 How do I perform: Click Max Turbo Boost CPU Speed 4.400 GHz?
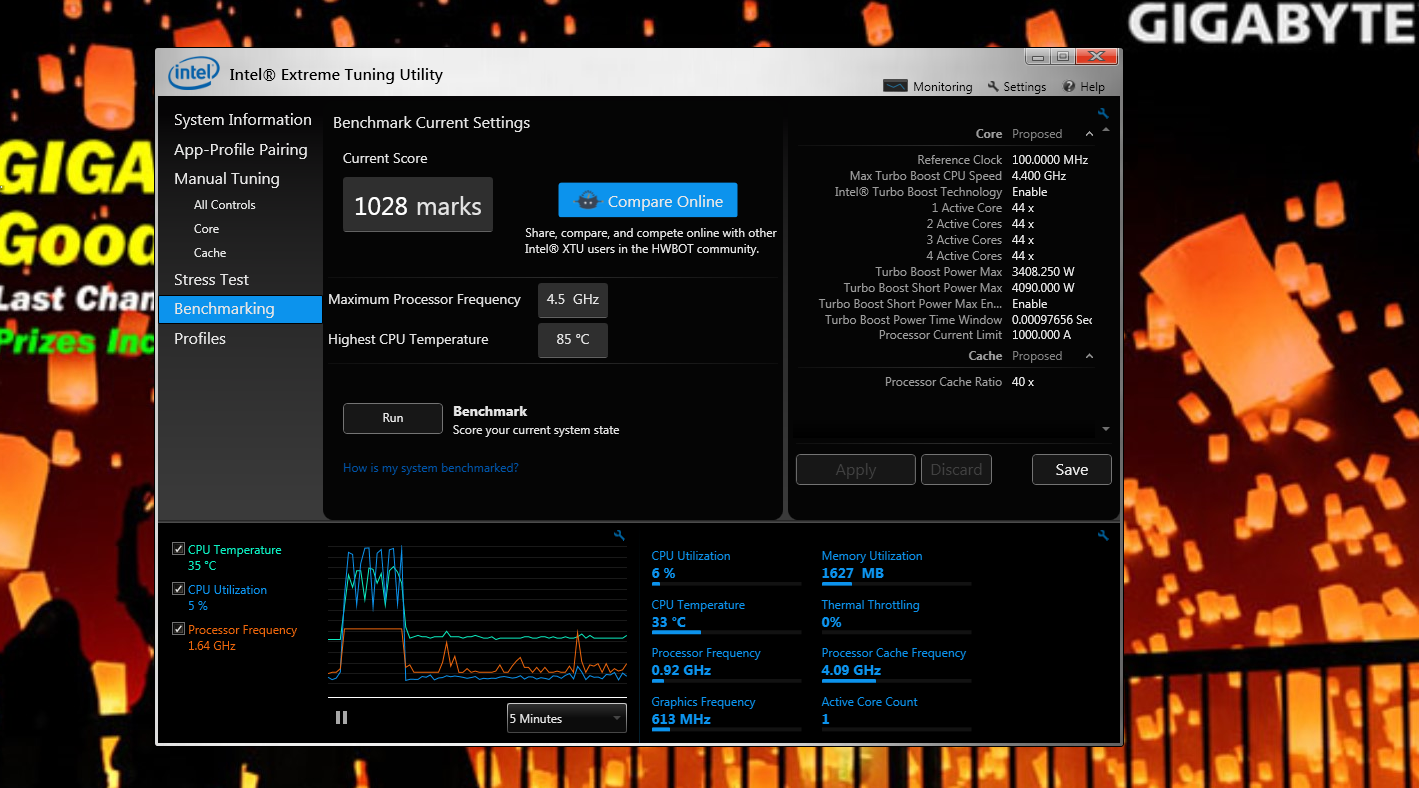pos(1039,176)
